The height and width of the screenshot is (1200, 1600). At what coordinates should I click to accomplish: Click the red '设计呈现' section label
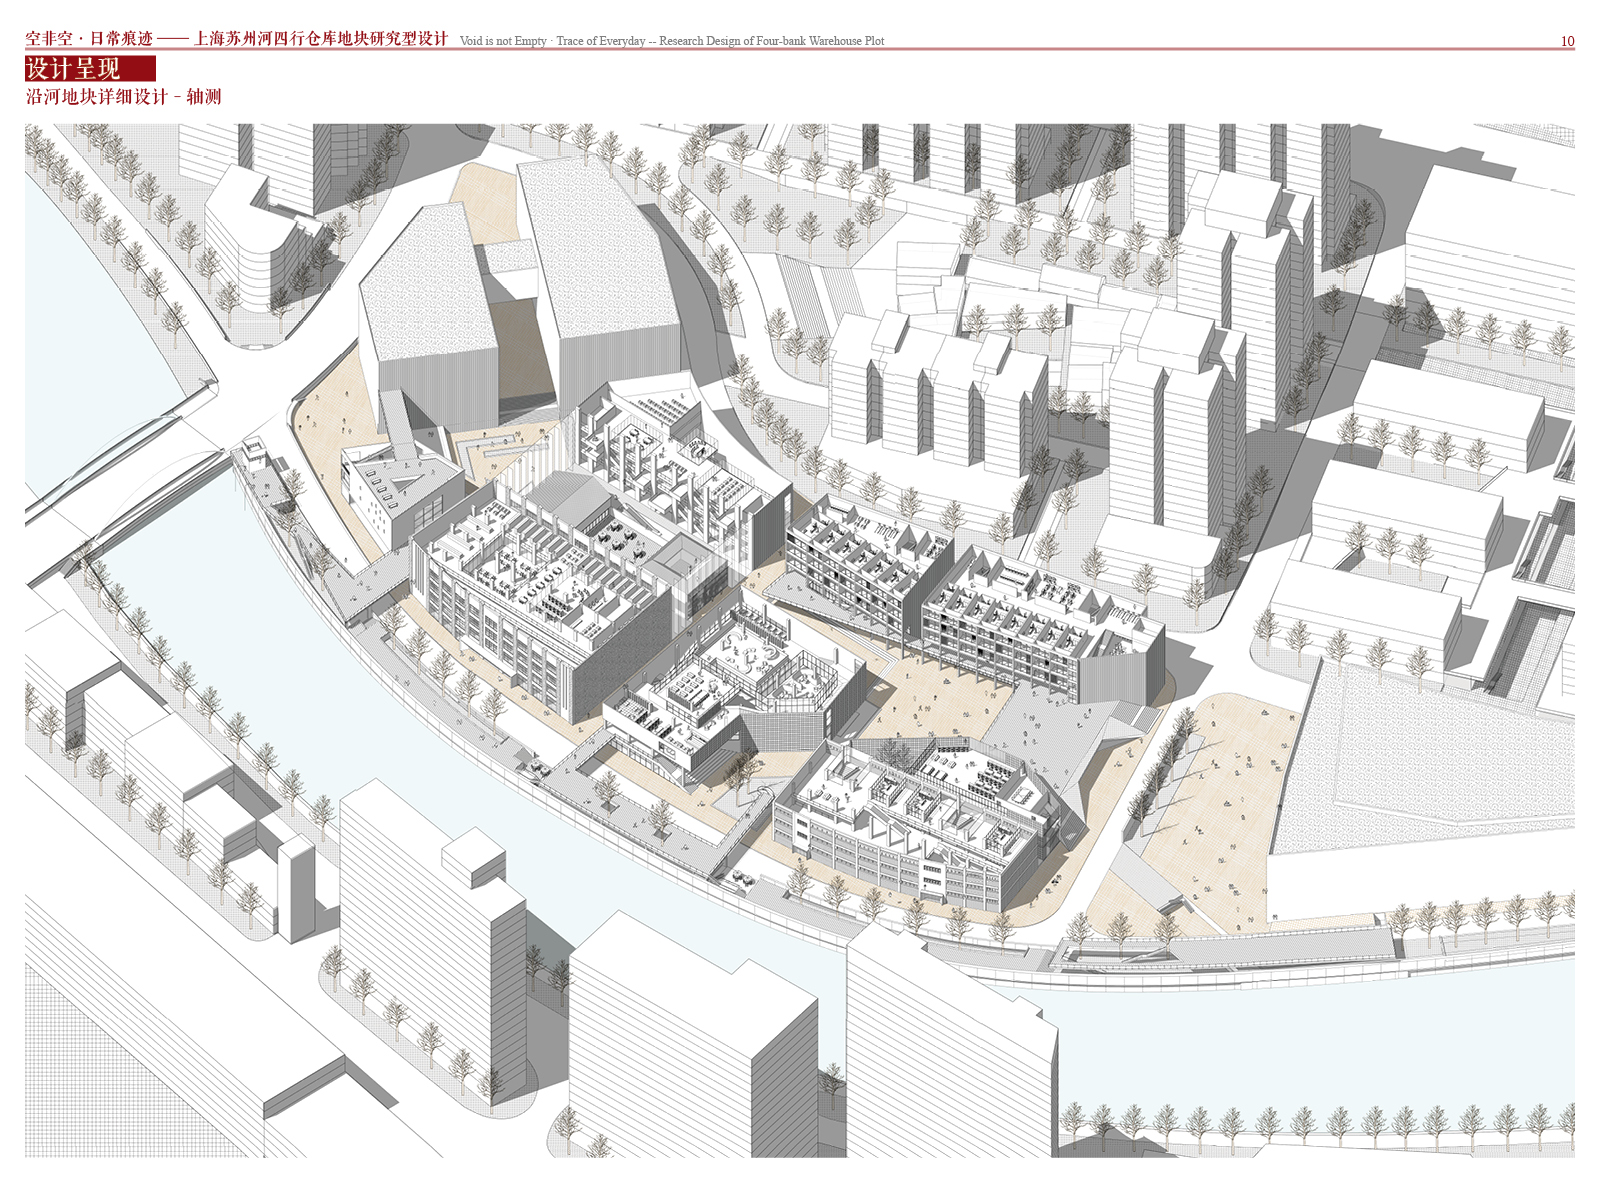click(90, 69)
